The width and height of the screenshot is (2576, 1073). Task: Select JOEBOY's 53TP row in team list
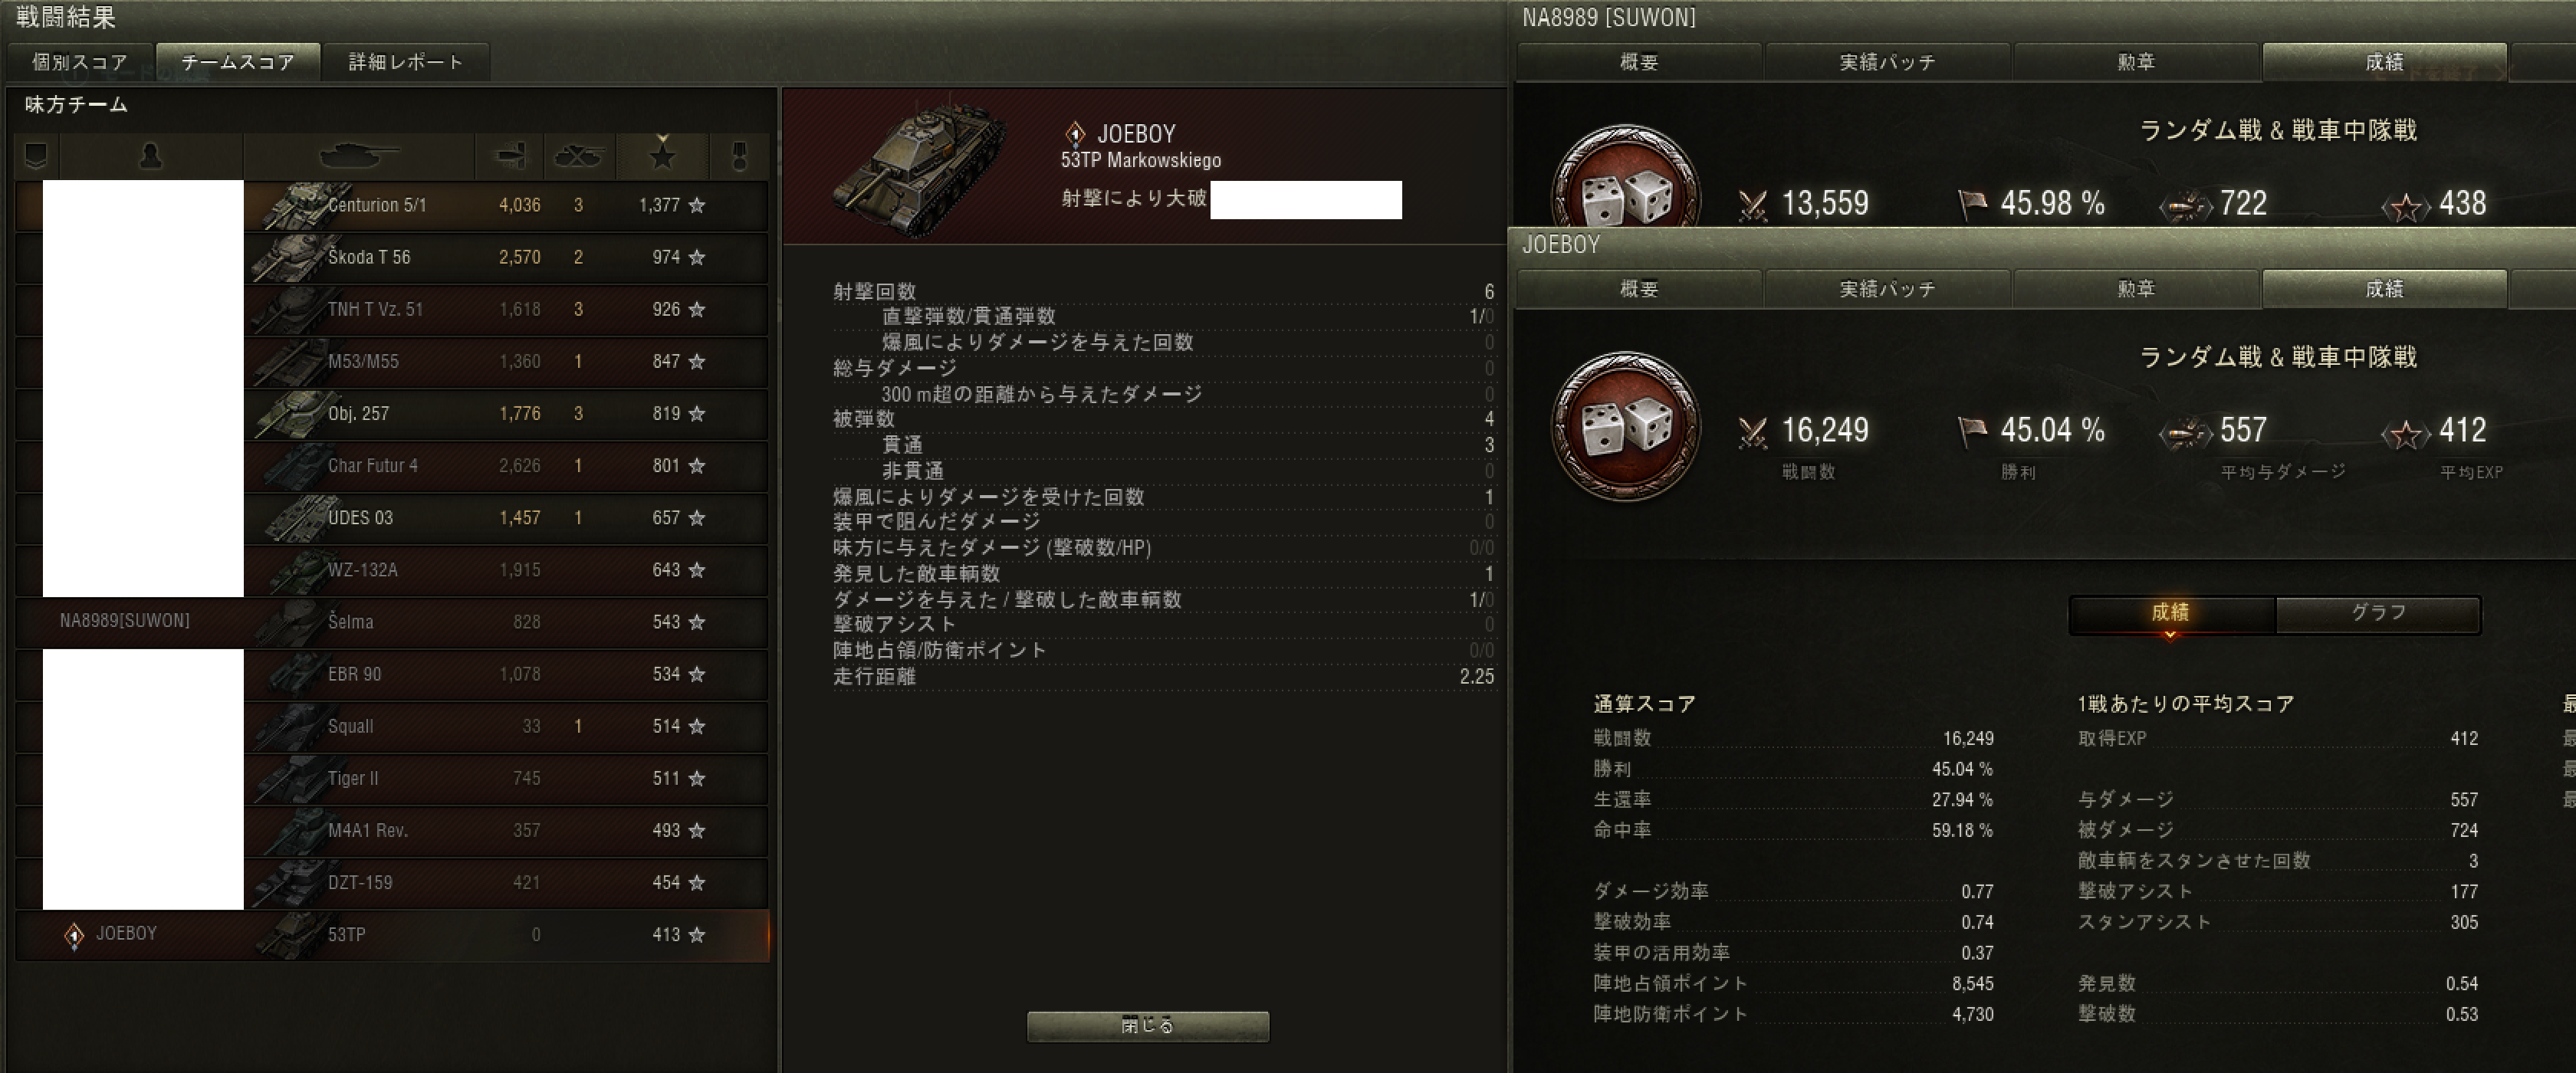[x=392, y=935]
